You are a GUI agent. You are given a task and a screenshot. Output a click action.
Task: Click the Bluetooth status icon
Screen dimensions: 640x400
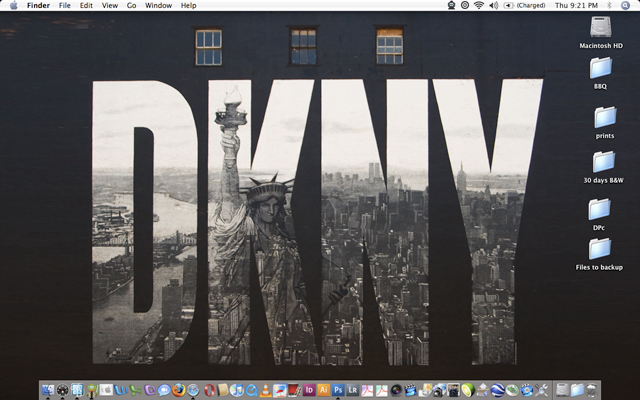609,5
